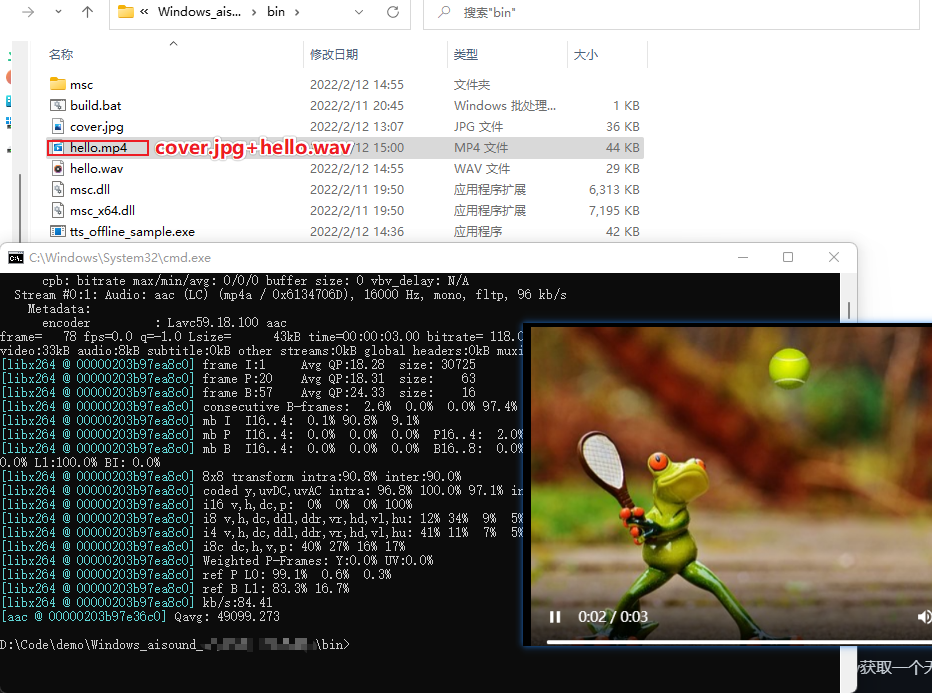Select the hello.mp4 video file icon
This screenshot has width=932, height=693.
coord(58,147)
